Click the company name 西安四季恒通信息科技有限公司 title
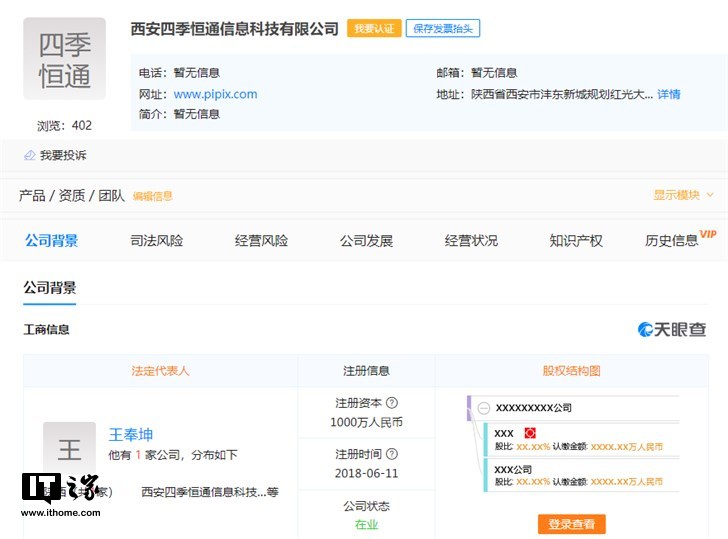 (x=234, y=29)
